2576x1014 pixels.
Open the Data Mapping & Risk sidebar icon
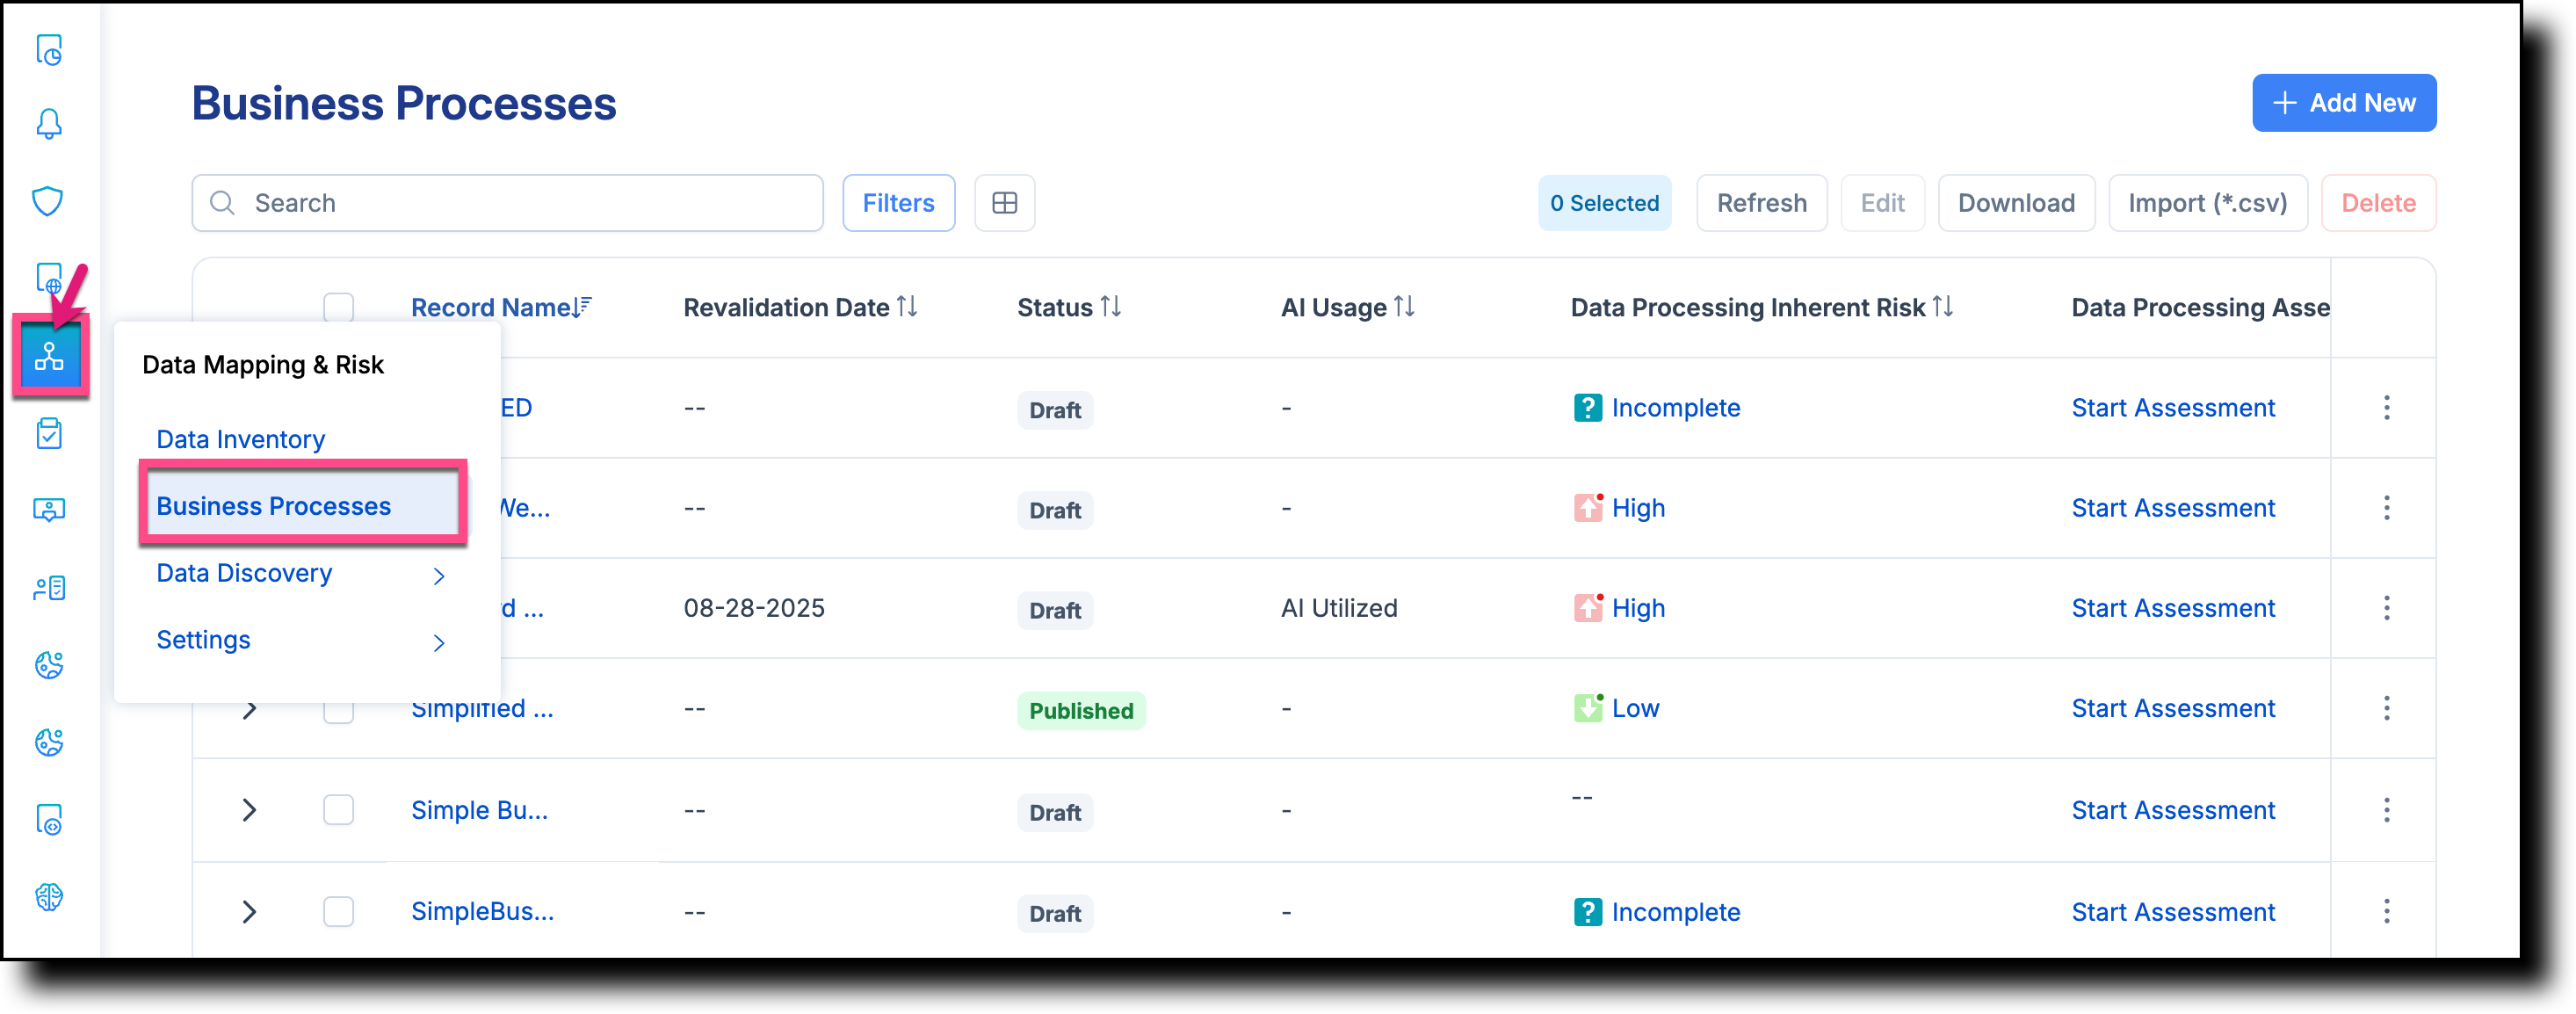click(x=49, y=356)
